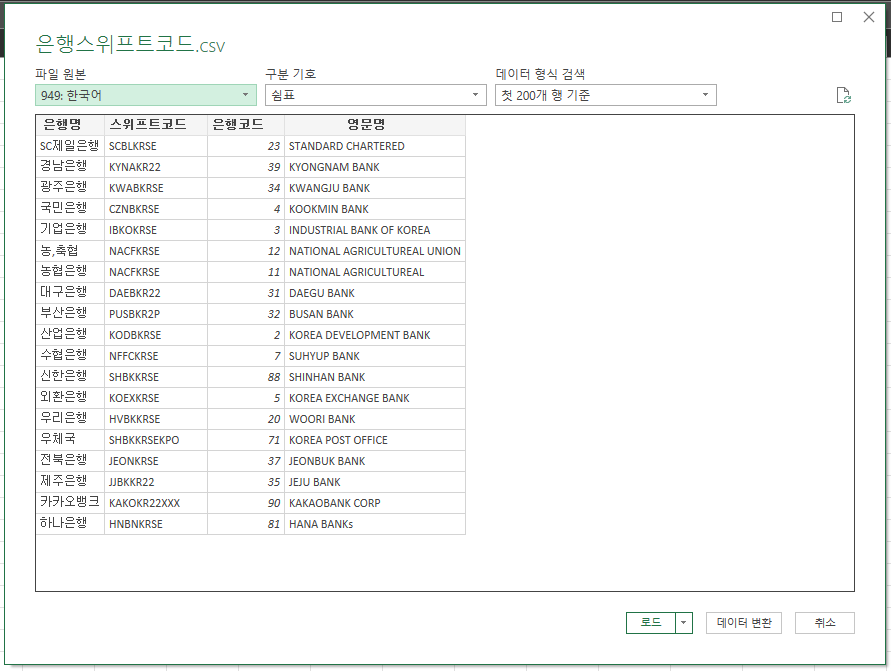Select the 스위프트코드 column header

click(x=155, y=124)
